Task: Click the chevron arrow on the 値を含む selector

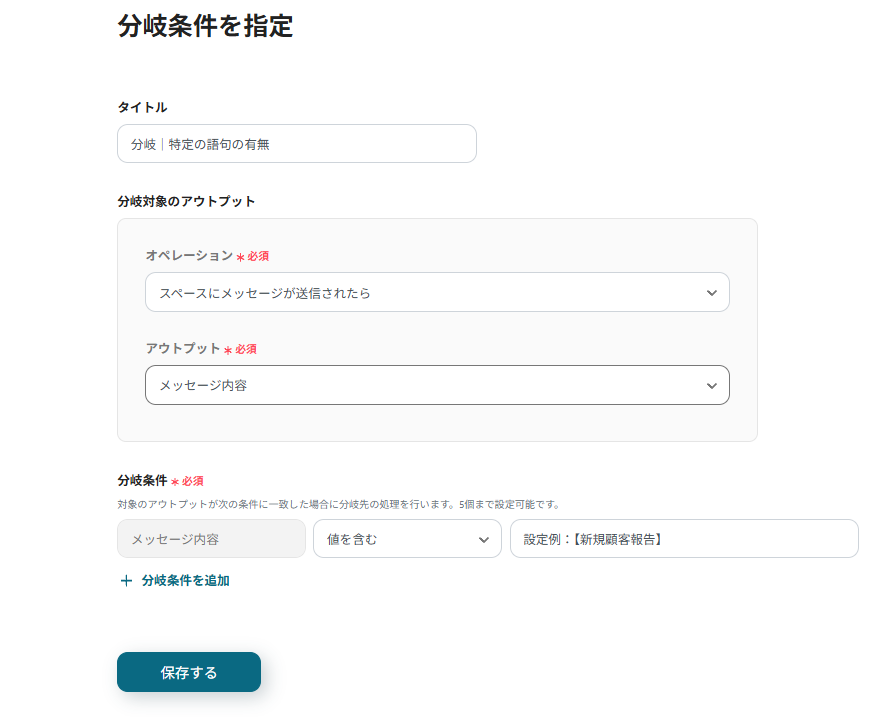Action: click(x=484, y=539)
